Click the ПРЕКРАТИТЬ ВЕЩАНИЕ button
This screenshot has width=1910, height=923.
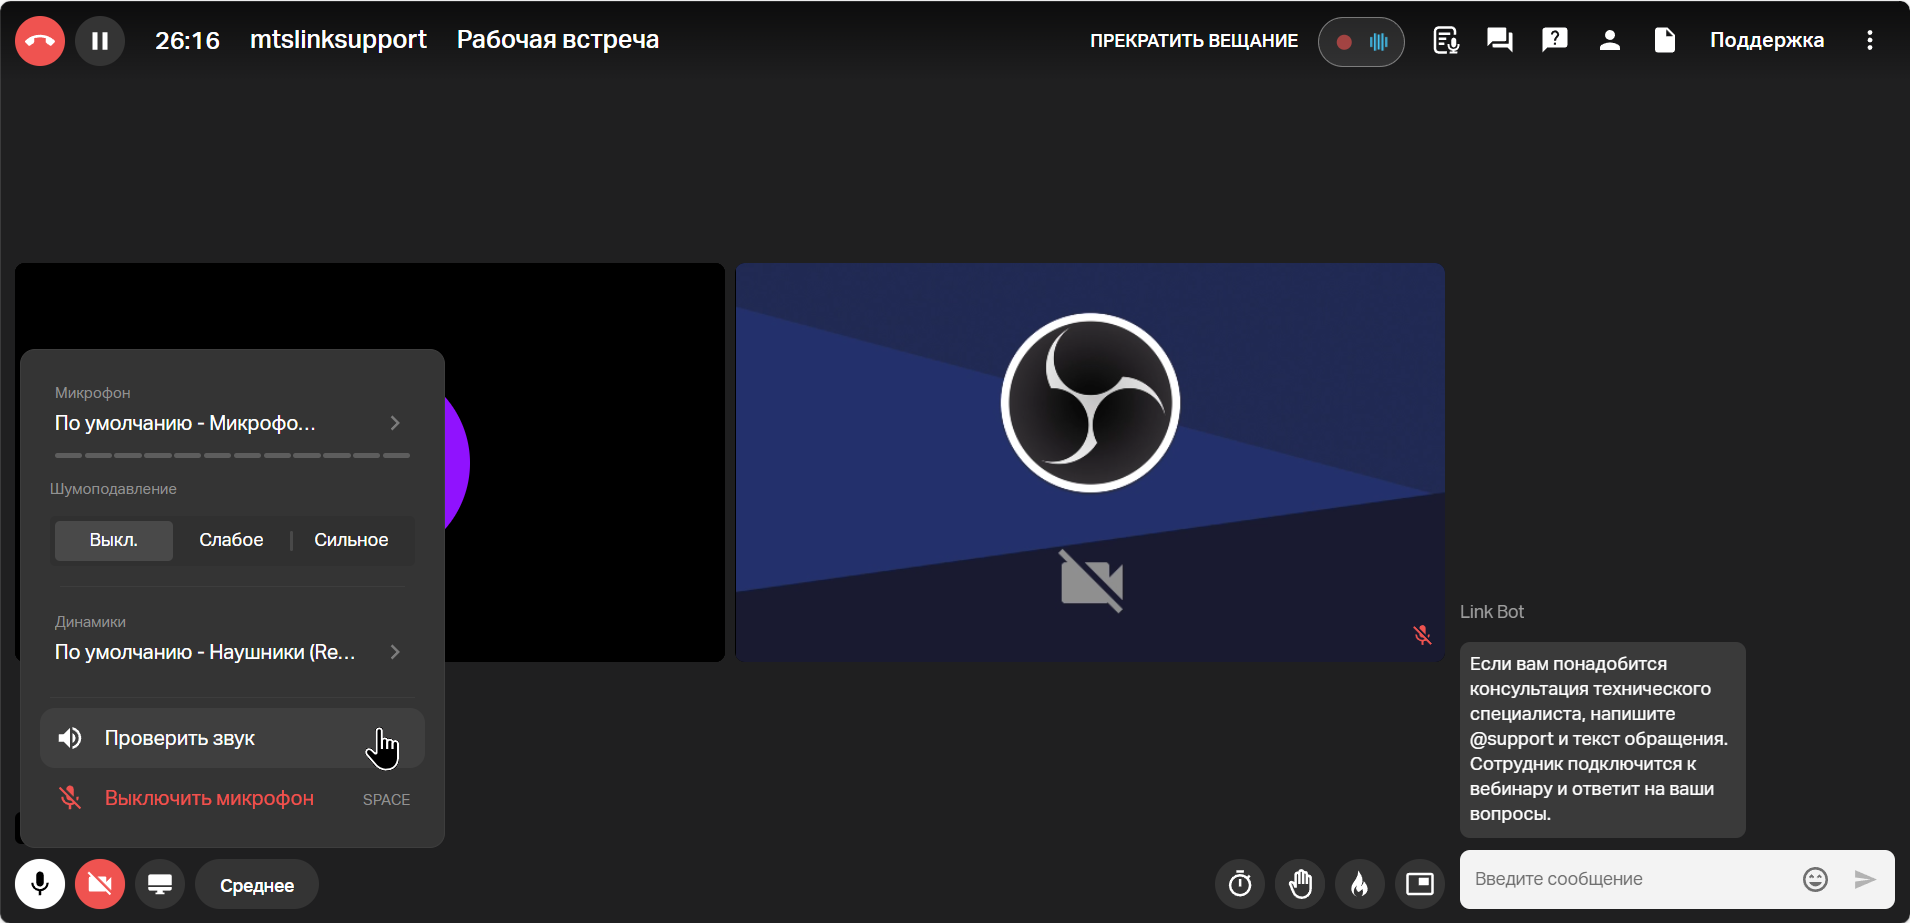coord(1194,41)
